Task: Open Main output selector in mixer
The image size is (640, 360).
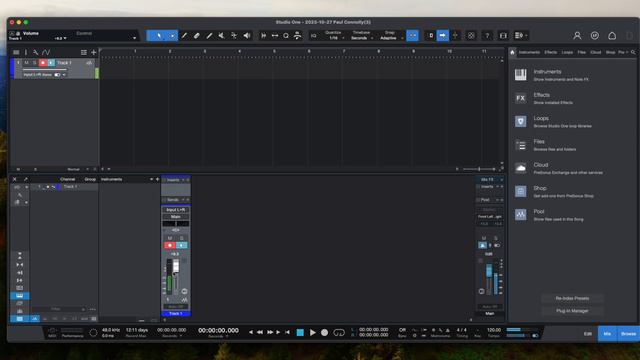Action: [176, 217]
